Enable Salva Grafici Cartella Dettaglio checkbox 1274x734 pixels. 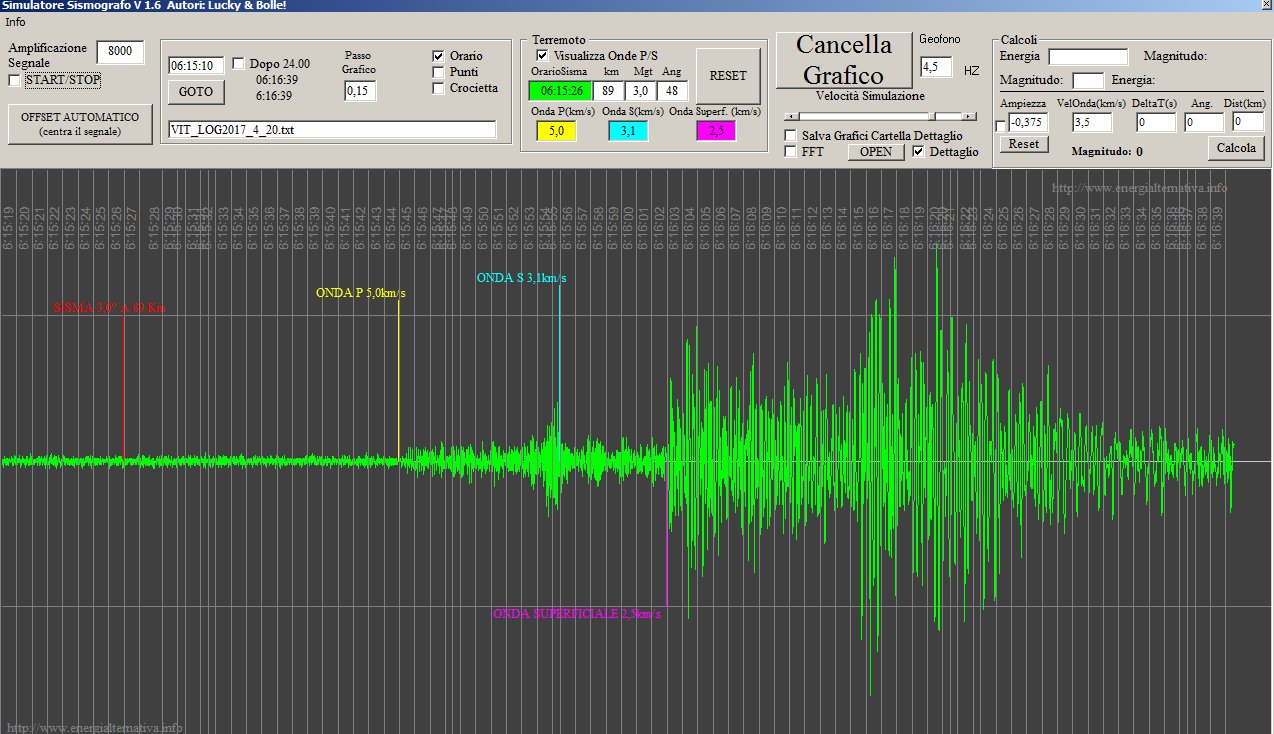[x=791, y=135]
